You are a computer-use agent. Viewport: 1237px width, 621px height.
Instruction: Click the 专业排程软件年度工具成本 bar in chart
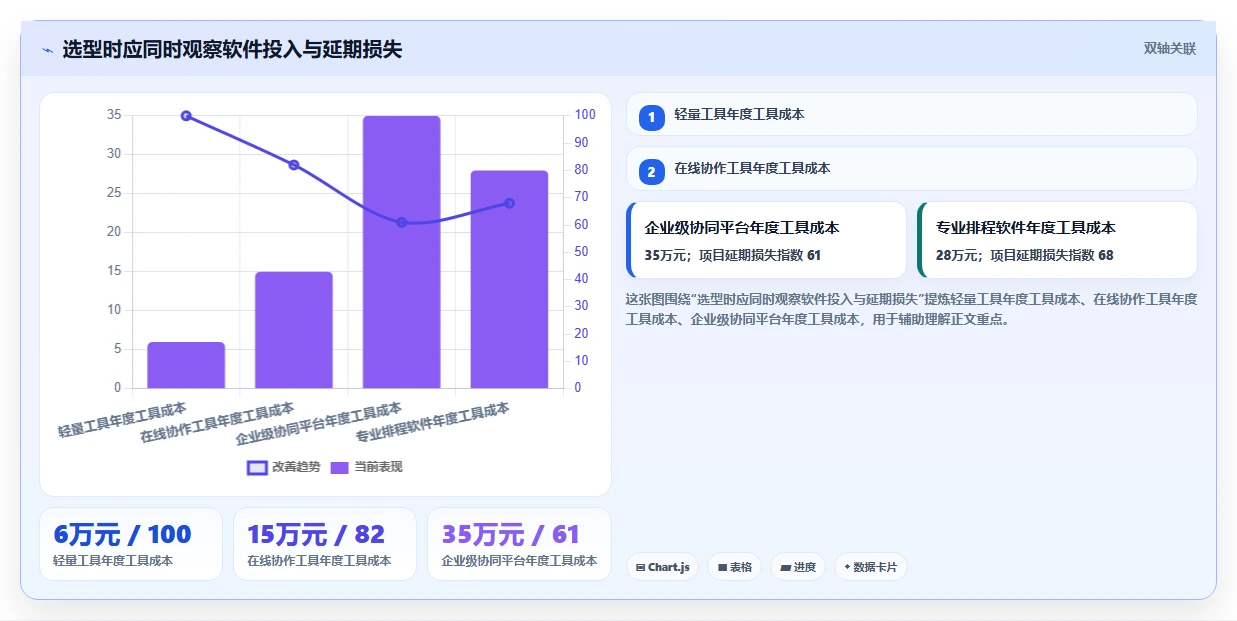point(509,279)
